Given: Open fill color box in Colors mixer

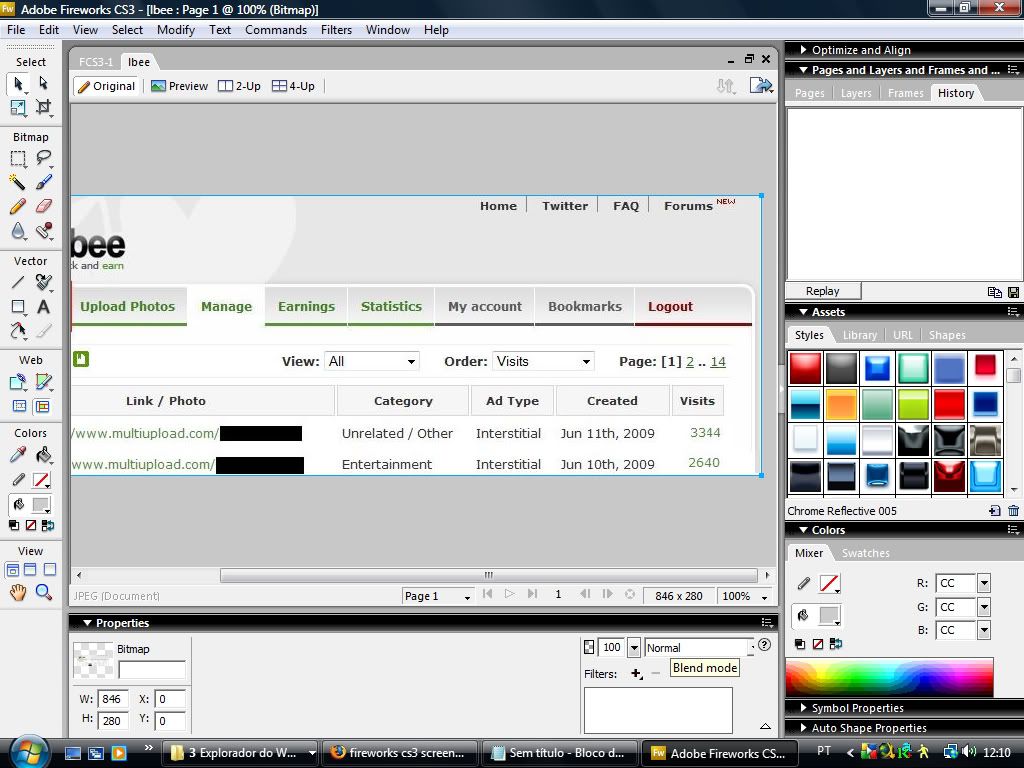Looking at the screenshot, I should (x=828, y=615).
